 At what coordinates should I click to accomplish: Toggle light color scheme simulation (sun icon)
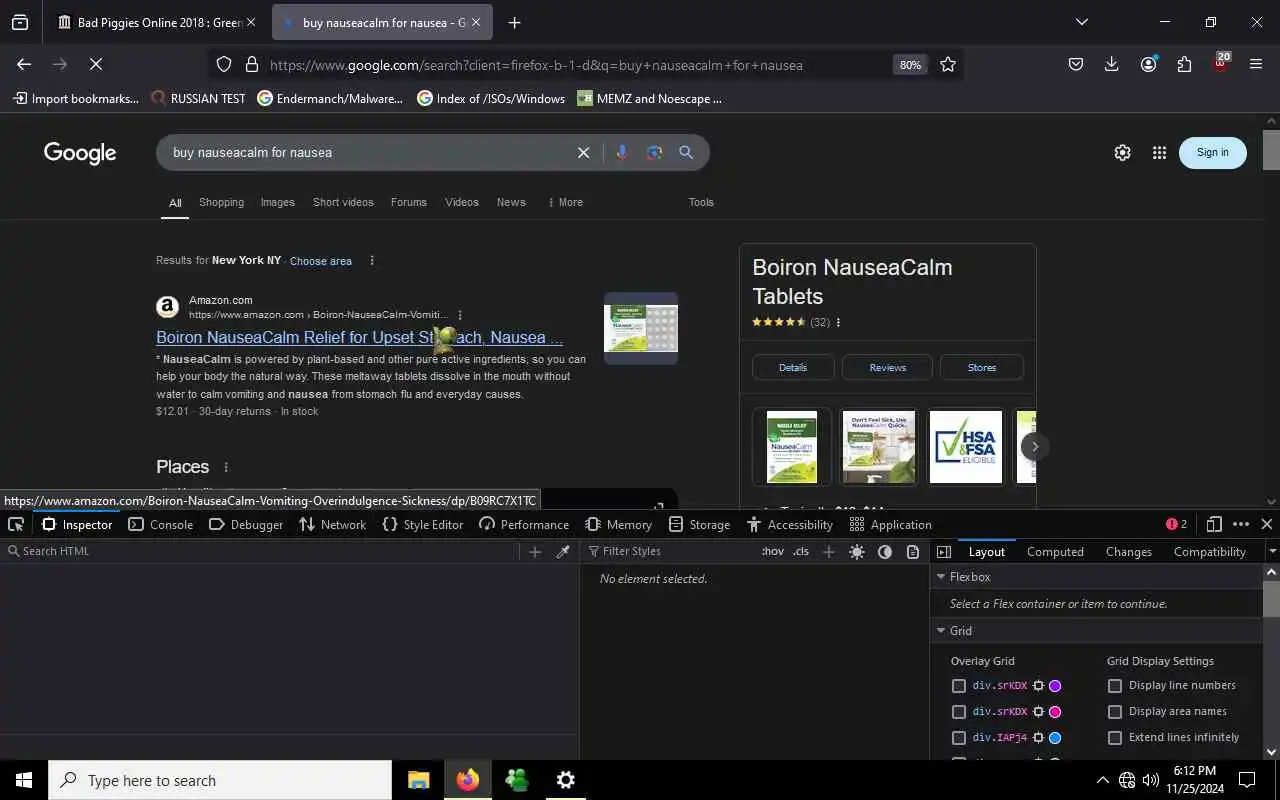point(857,551)
